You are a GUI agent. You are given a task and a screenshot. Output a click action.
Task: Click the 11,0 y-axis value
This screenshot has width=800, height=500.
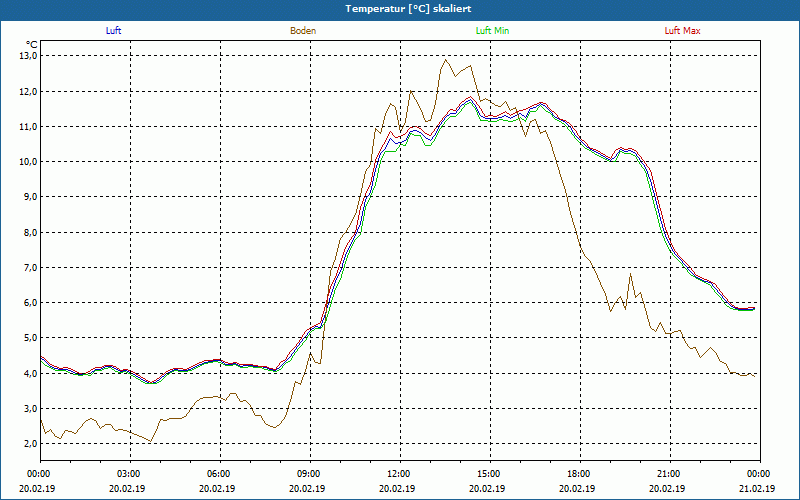coord(28,127)
